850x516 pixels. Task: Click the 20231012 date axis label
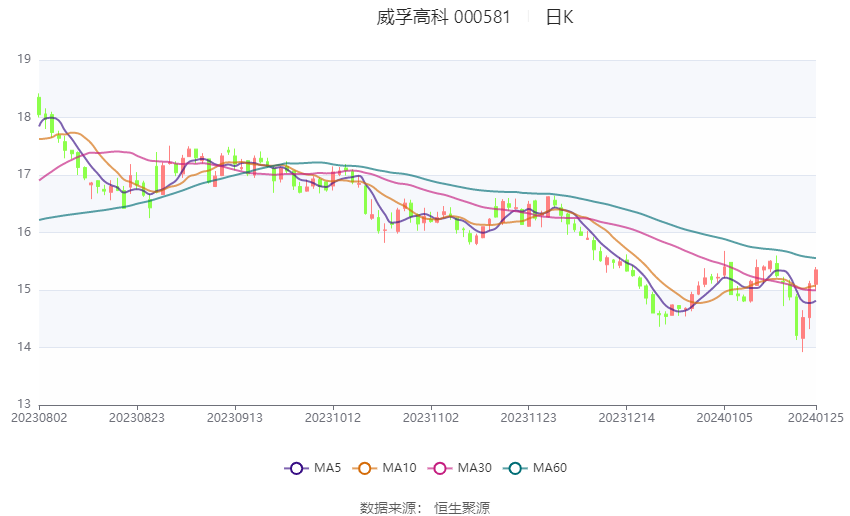coord(333,418)
